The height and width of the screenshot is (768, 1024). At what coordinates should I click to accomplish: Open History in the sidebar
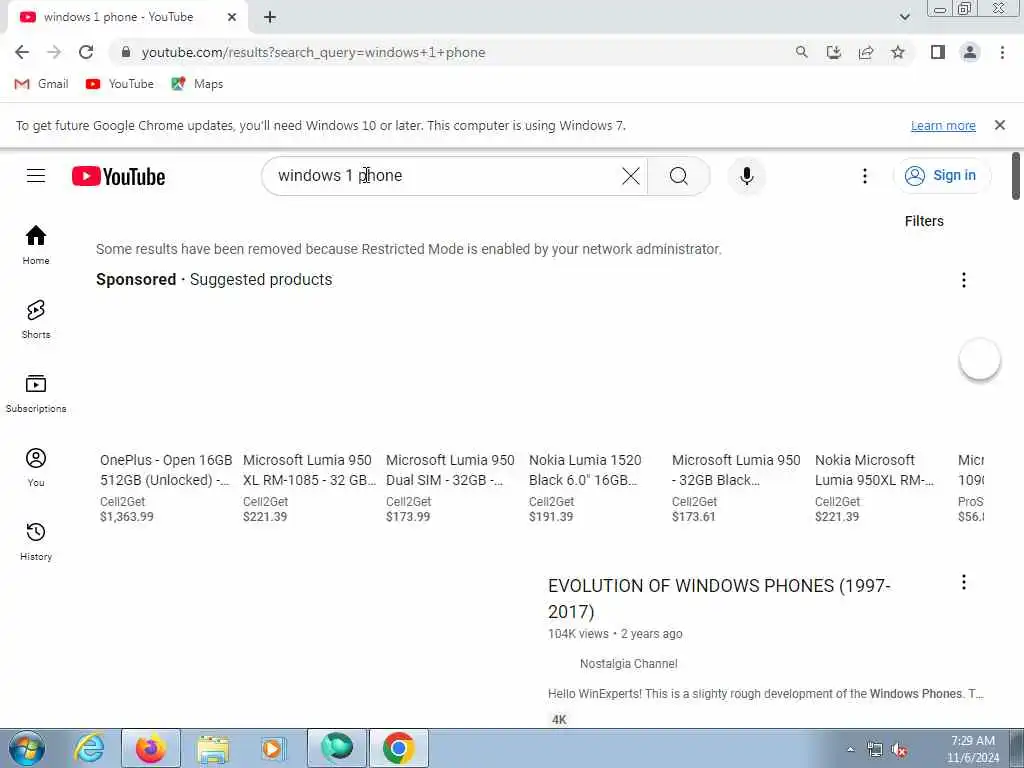(x=36, y=541)
